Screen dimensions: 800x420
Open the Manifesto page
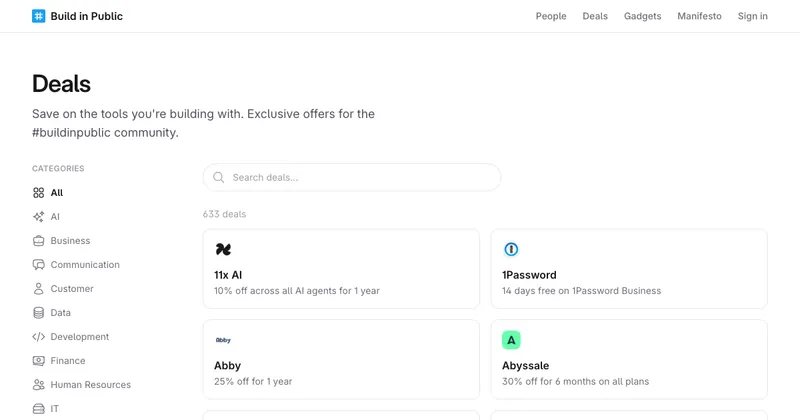699,16
